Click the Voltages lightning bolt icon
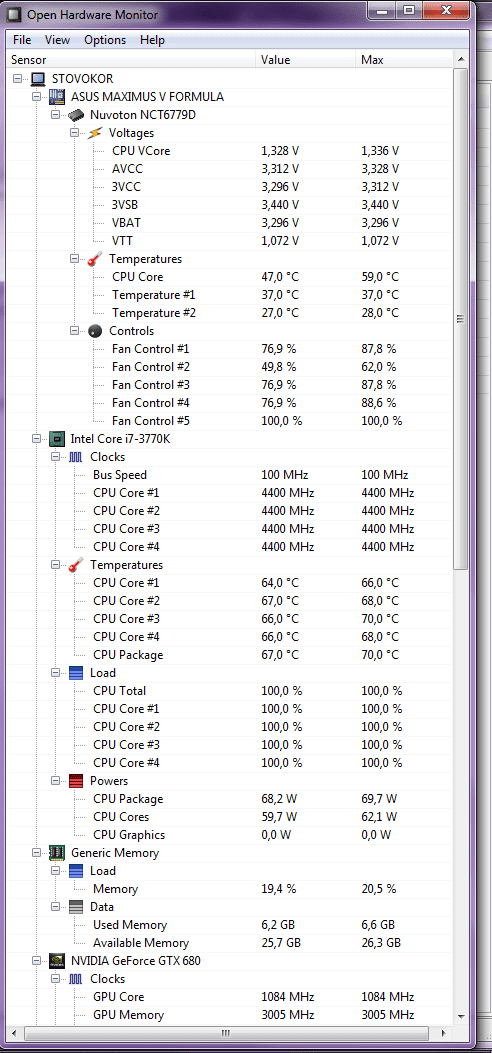Screen dimensions: 492x1053 (96, 133)
